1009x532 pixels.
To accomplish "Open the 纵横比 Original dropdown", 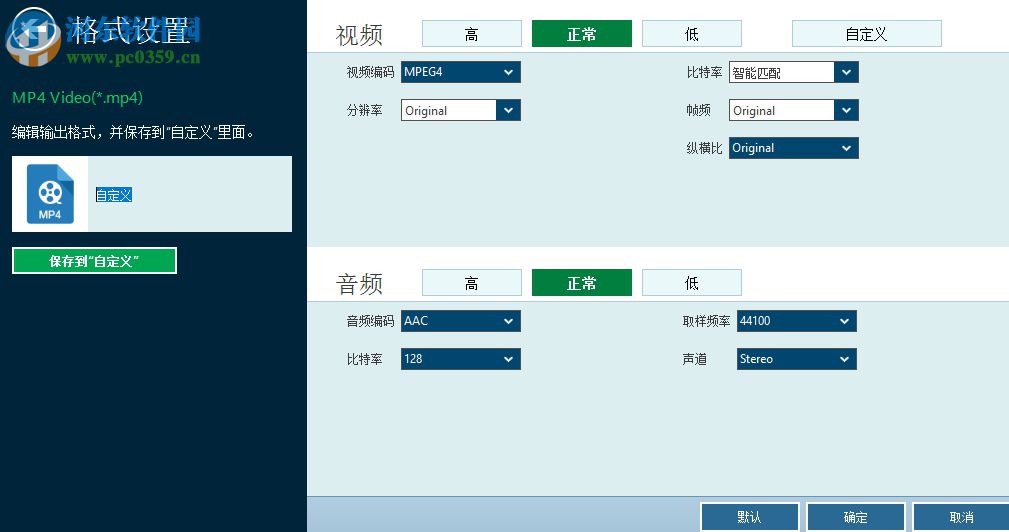I will click(793, 148).
